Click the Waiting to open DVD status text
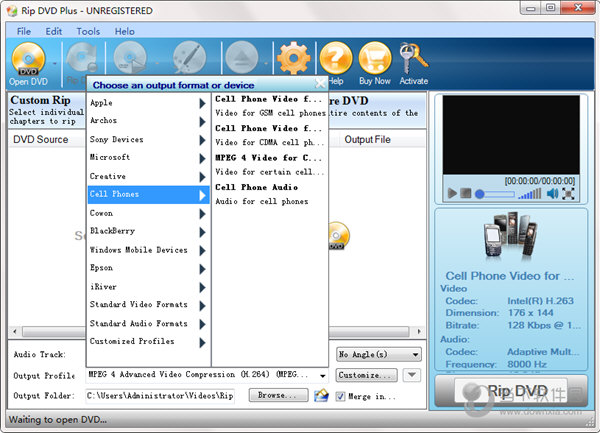The width and height of the screenshot is (600, 433). (58, 420)
